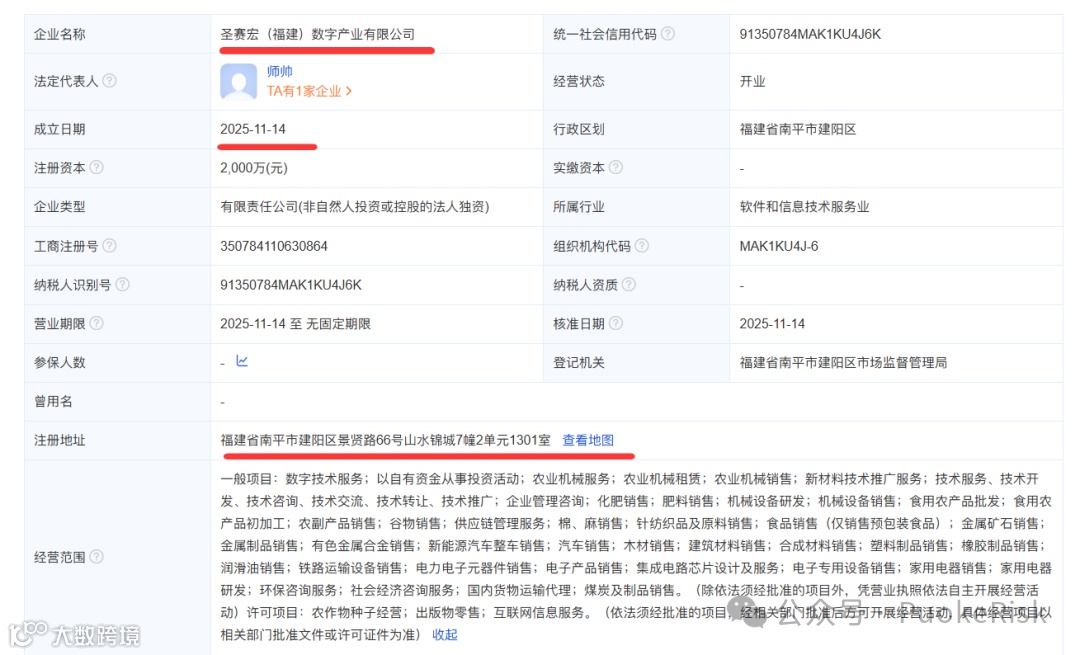1080x655 pixels.
Task: Open legal representative 师帅 profile link
Action: point(281,71)
